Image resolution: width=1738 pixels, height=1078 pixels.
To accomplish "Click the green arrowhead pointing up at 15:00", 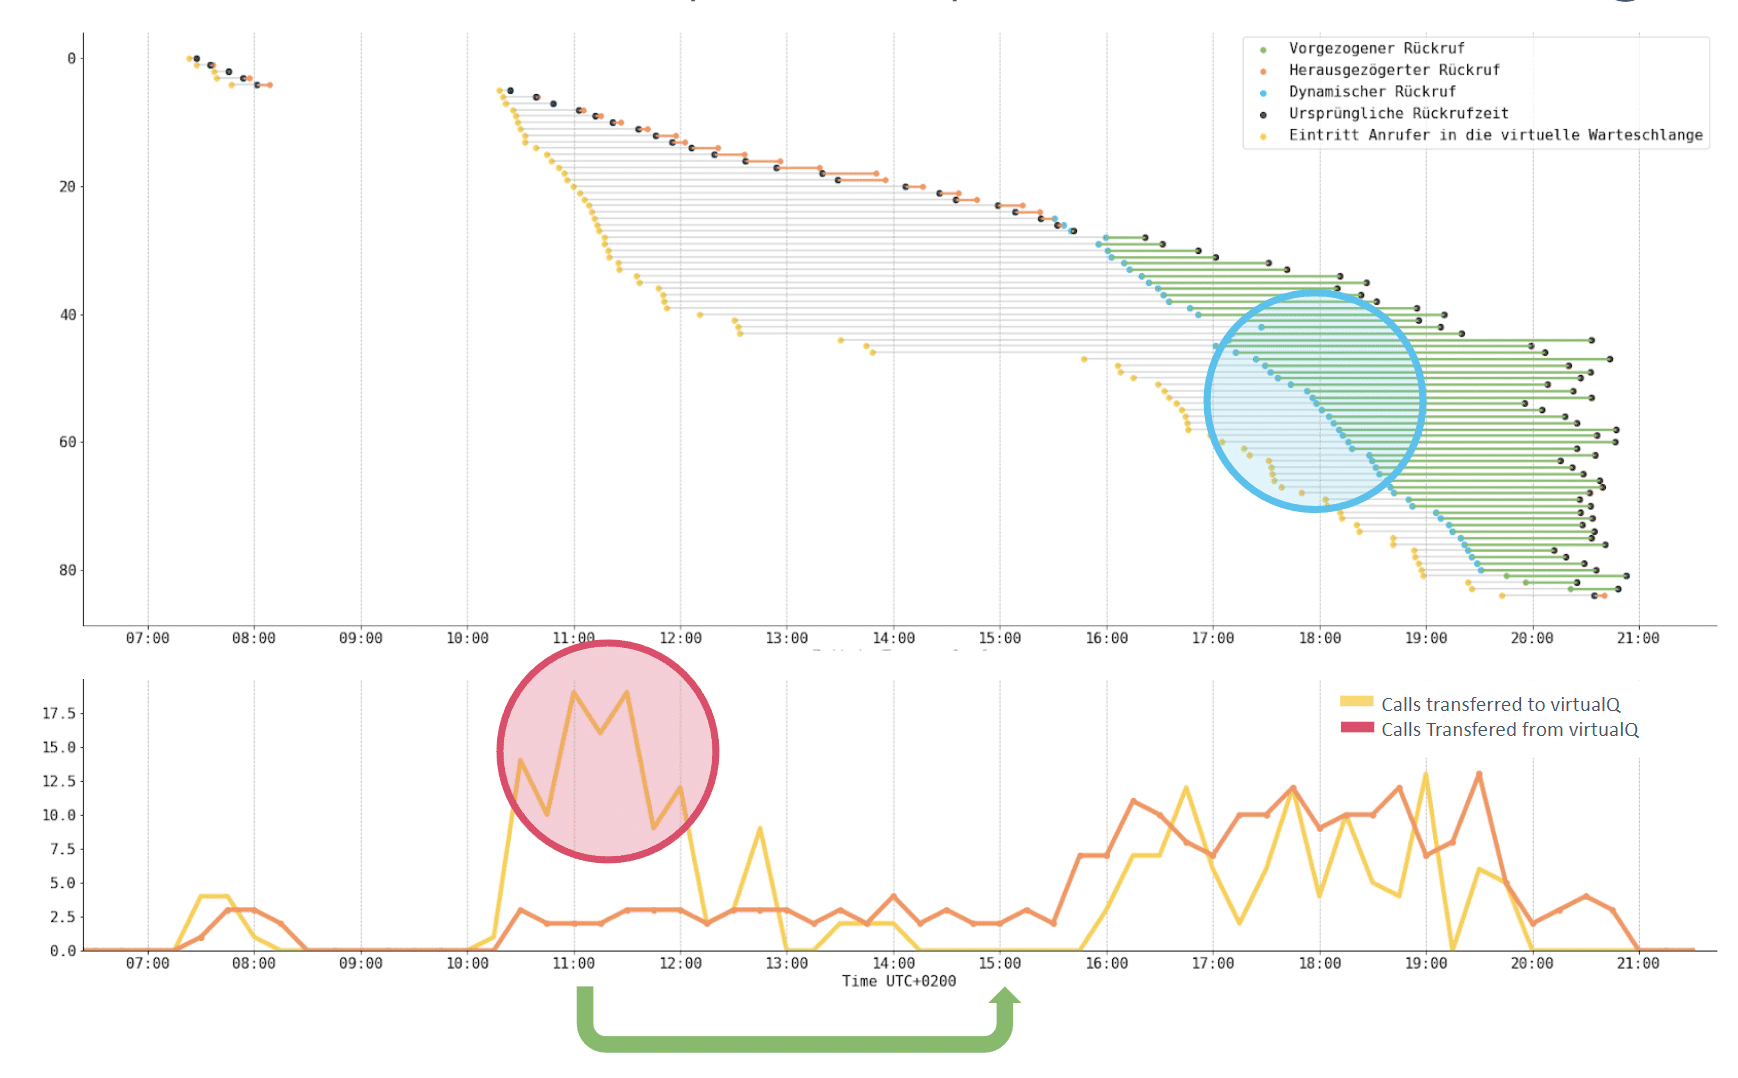I will click(1005, 996).
